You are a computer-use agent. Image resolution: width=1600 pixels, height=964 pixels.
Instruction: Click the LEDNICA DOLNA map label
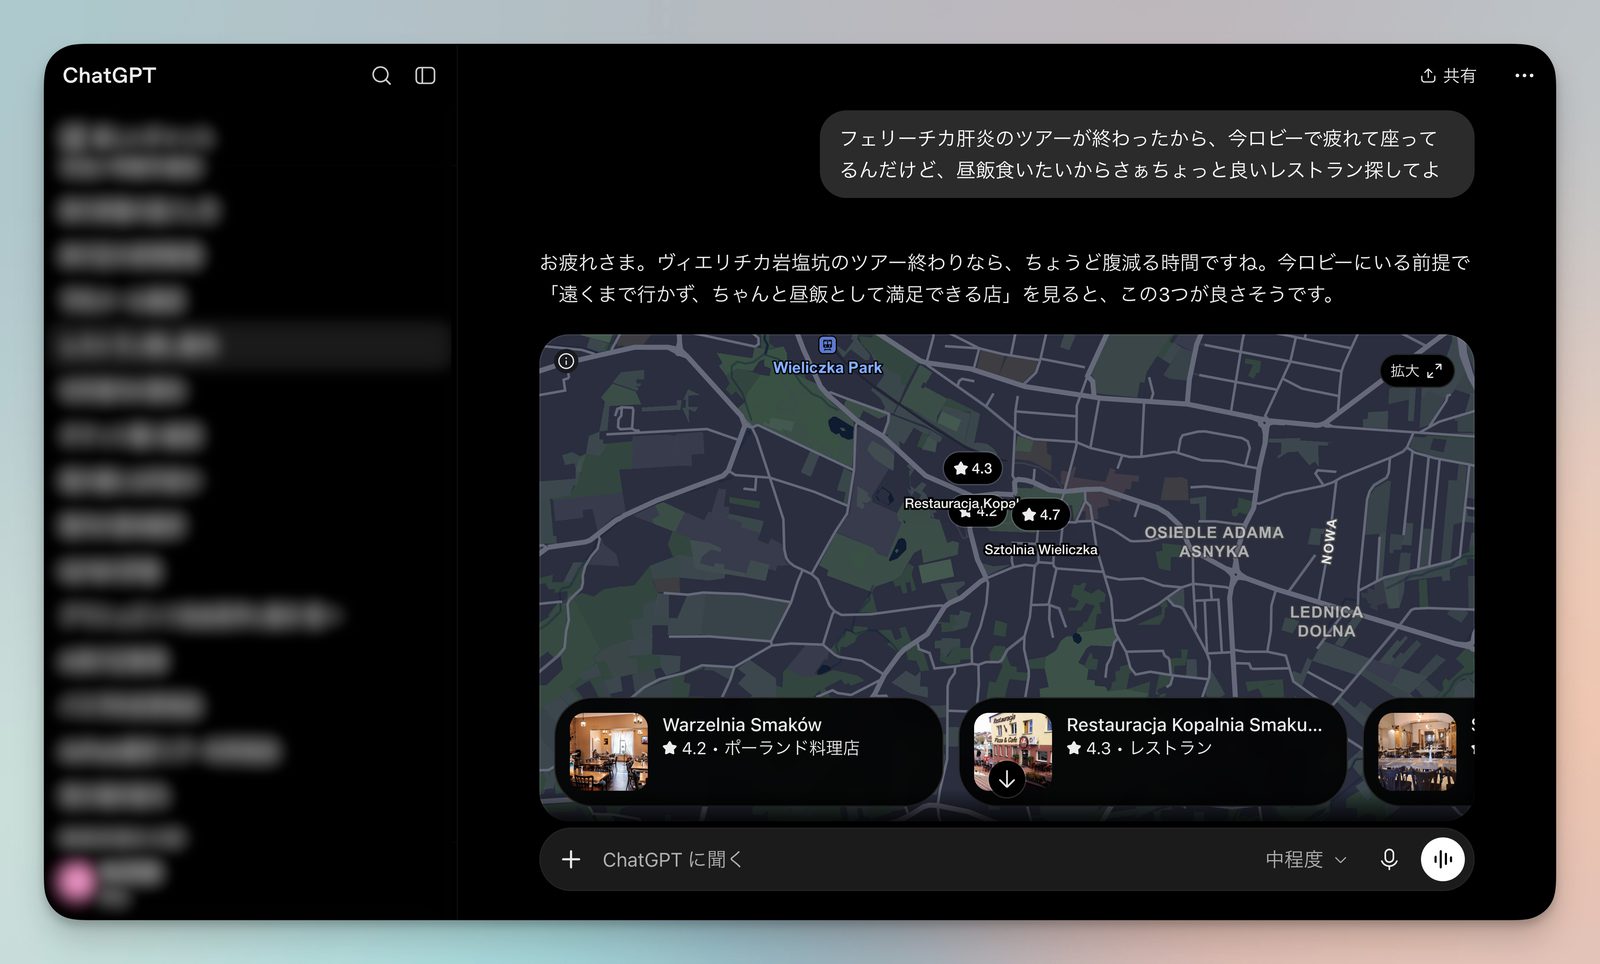click(1326, 621)
